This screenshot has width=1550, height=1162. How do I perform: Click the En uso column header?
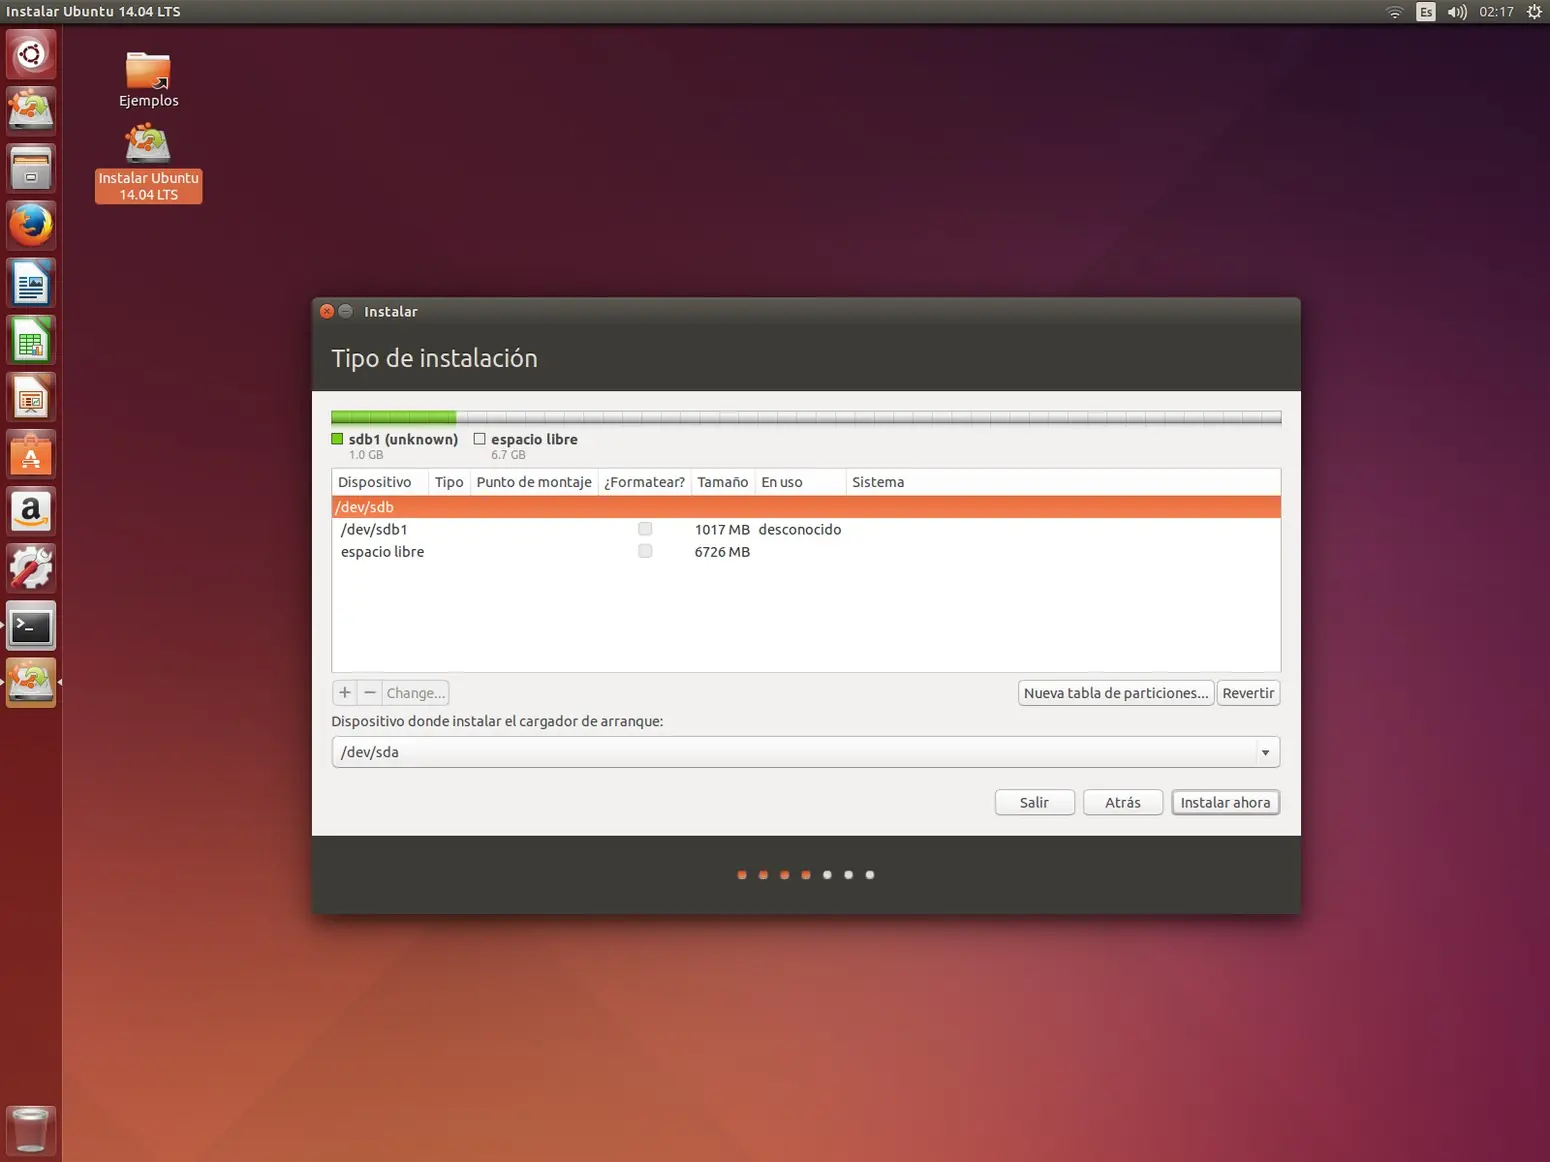coord(800,482)
